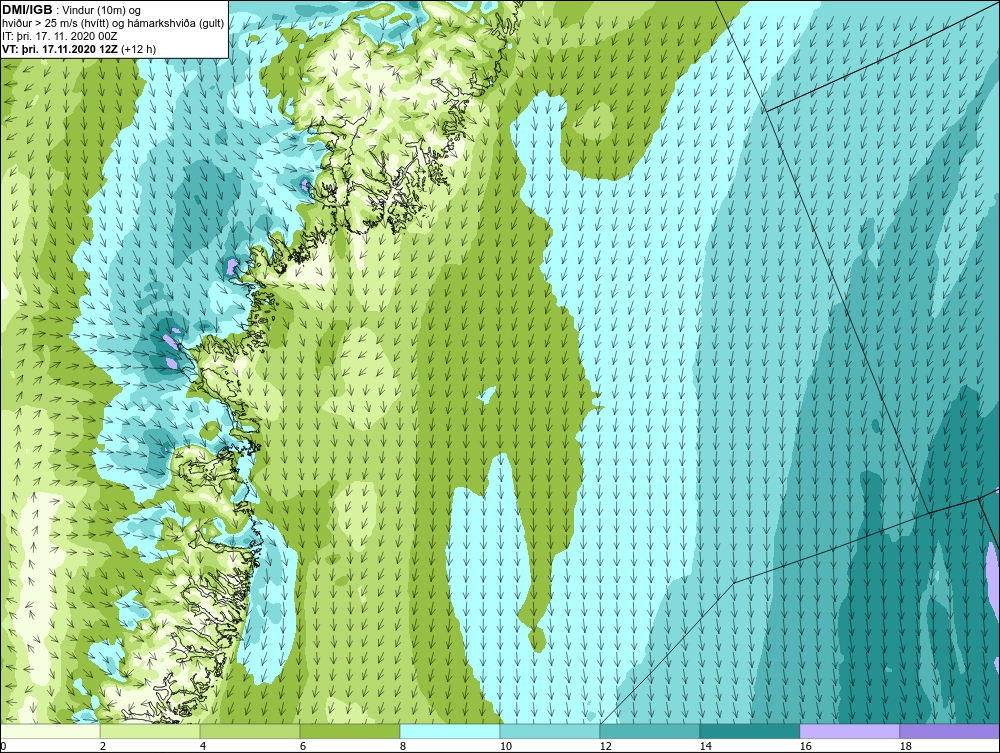Click the above 18 m/s purple legend swatch

coord(950,731)
